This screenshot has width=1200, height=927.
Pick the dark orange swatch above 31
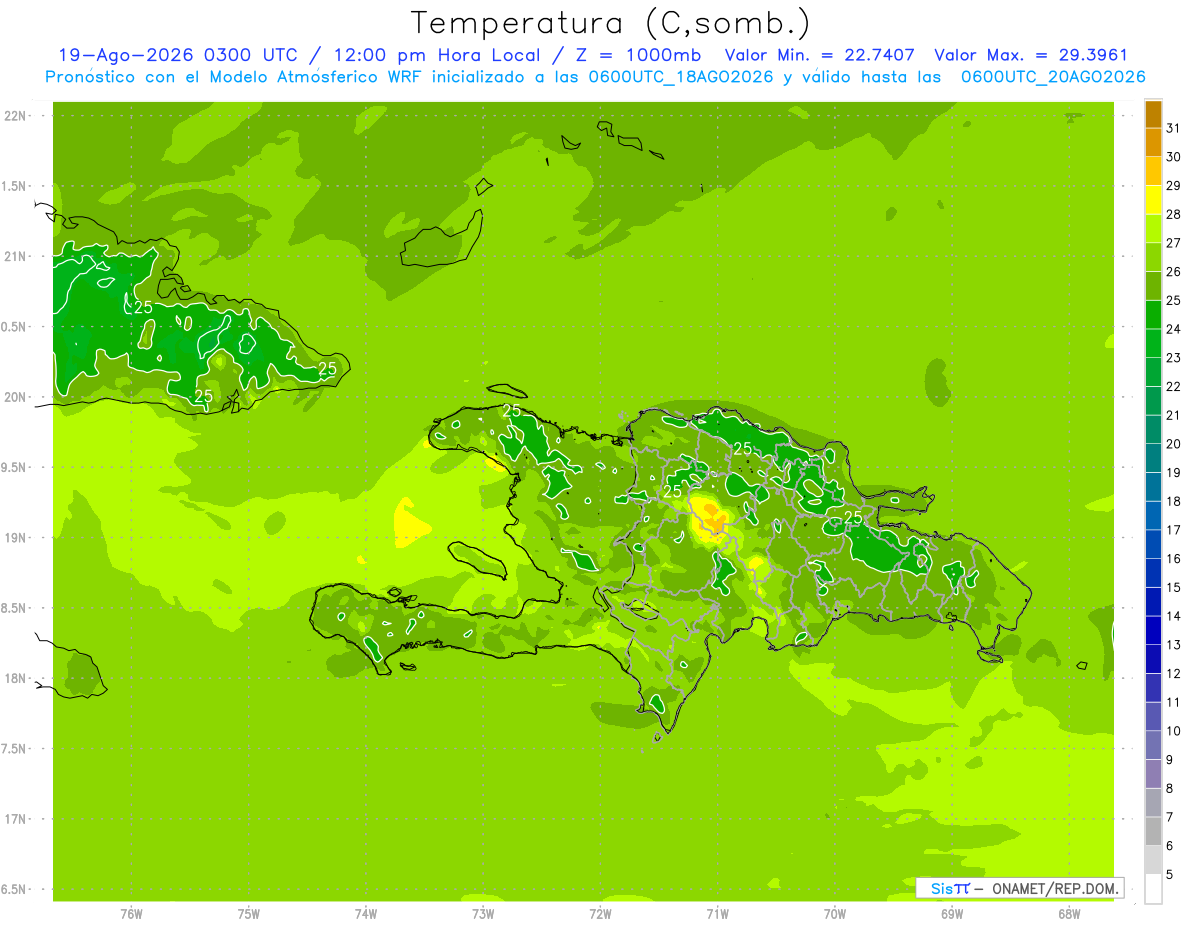[1153, 114]
